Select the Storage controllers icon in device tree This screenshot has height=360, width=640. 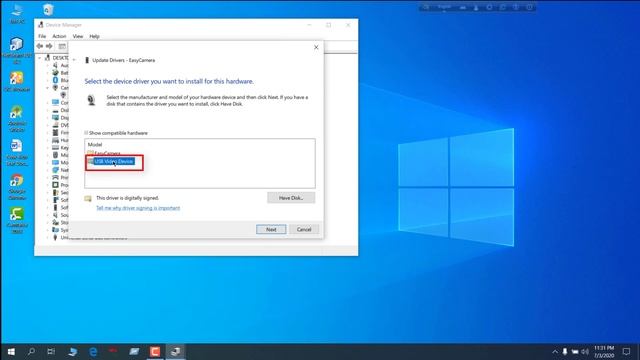tap(56, 222)
